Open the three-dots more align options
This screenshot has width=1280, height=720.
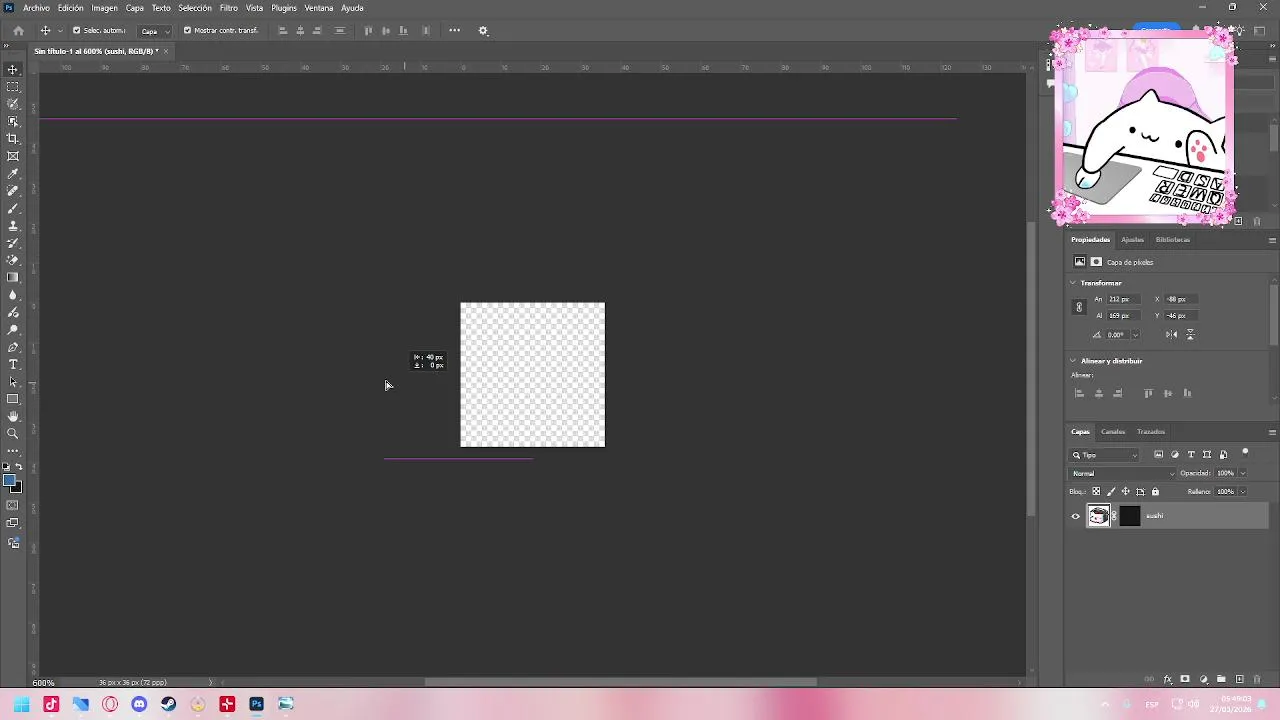[454, 30]
